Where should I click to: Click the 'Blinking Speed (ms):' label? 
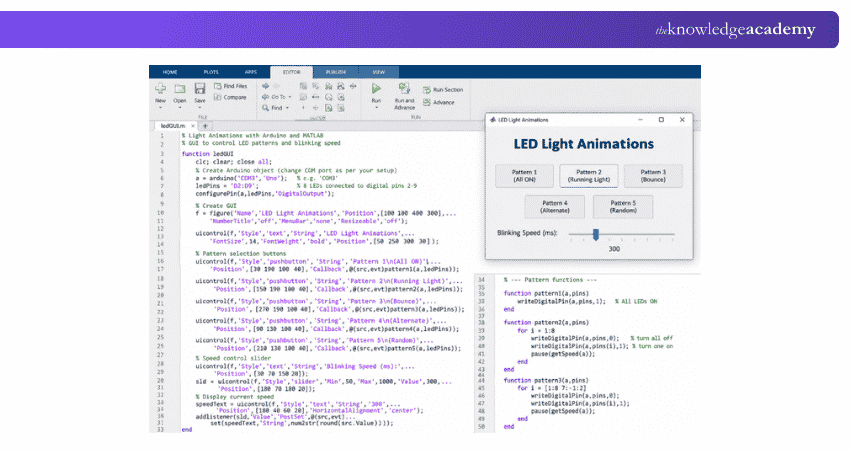pyautogui.click(x=527, y=233)
